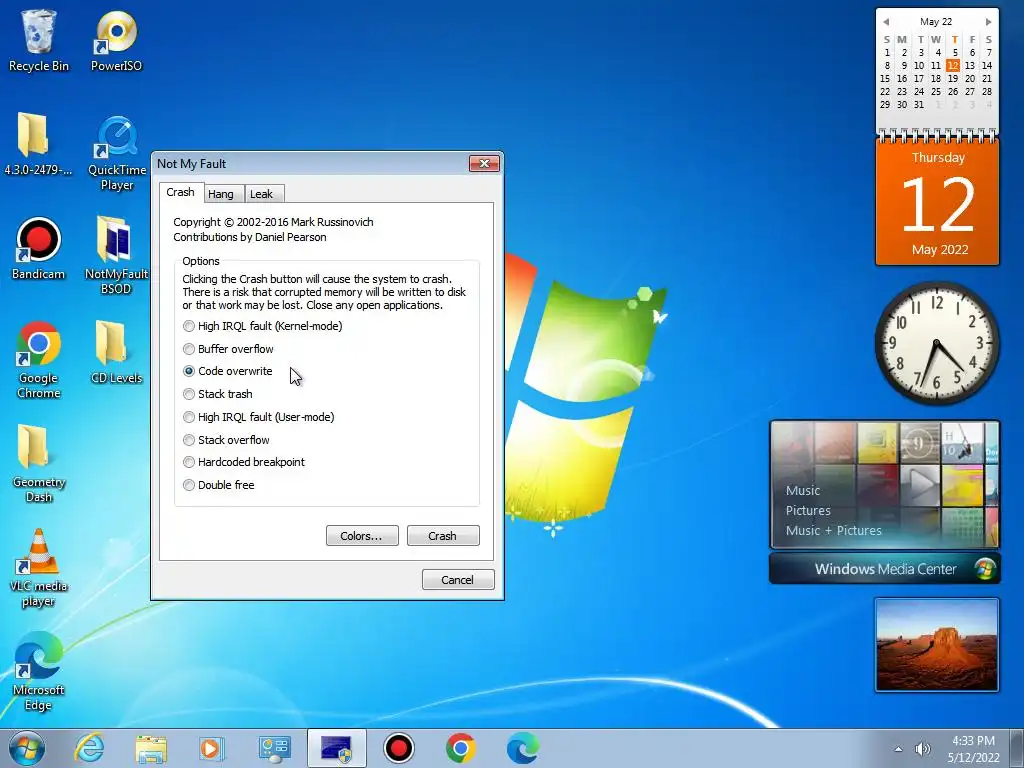Viewport: 1024px width, 768px height.
Task: Click the Crash button
Action: pos(443,536)
